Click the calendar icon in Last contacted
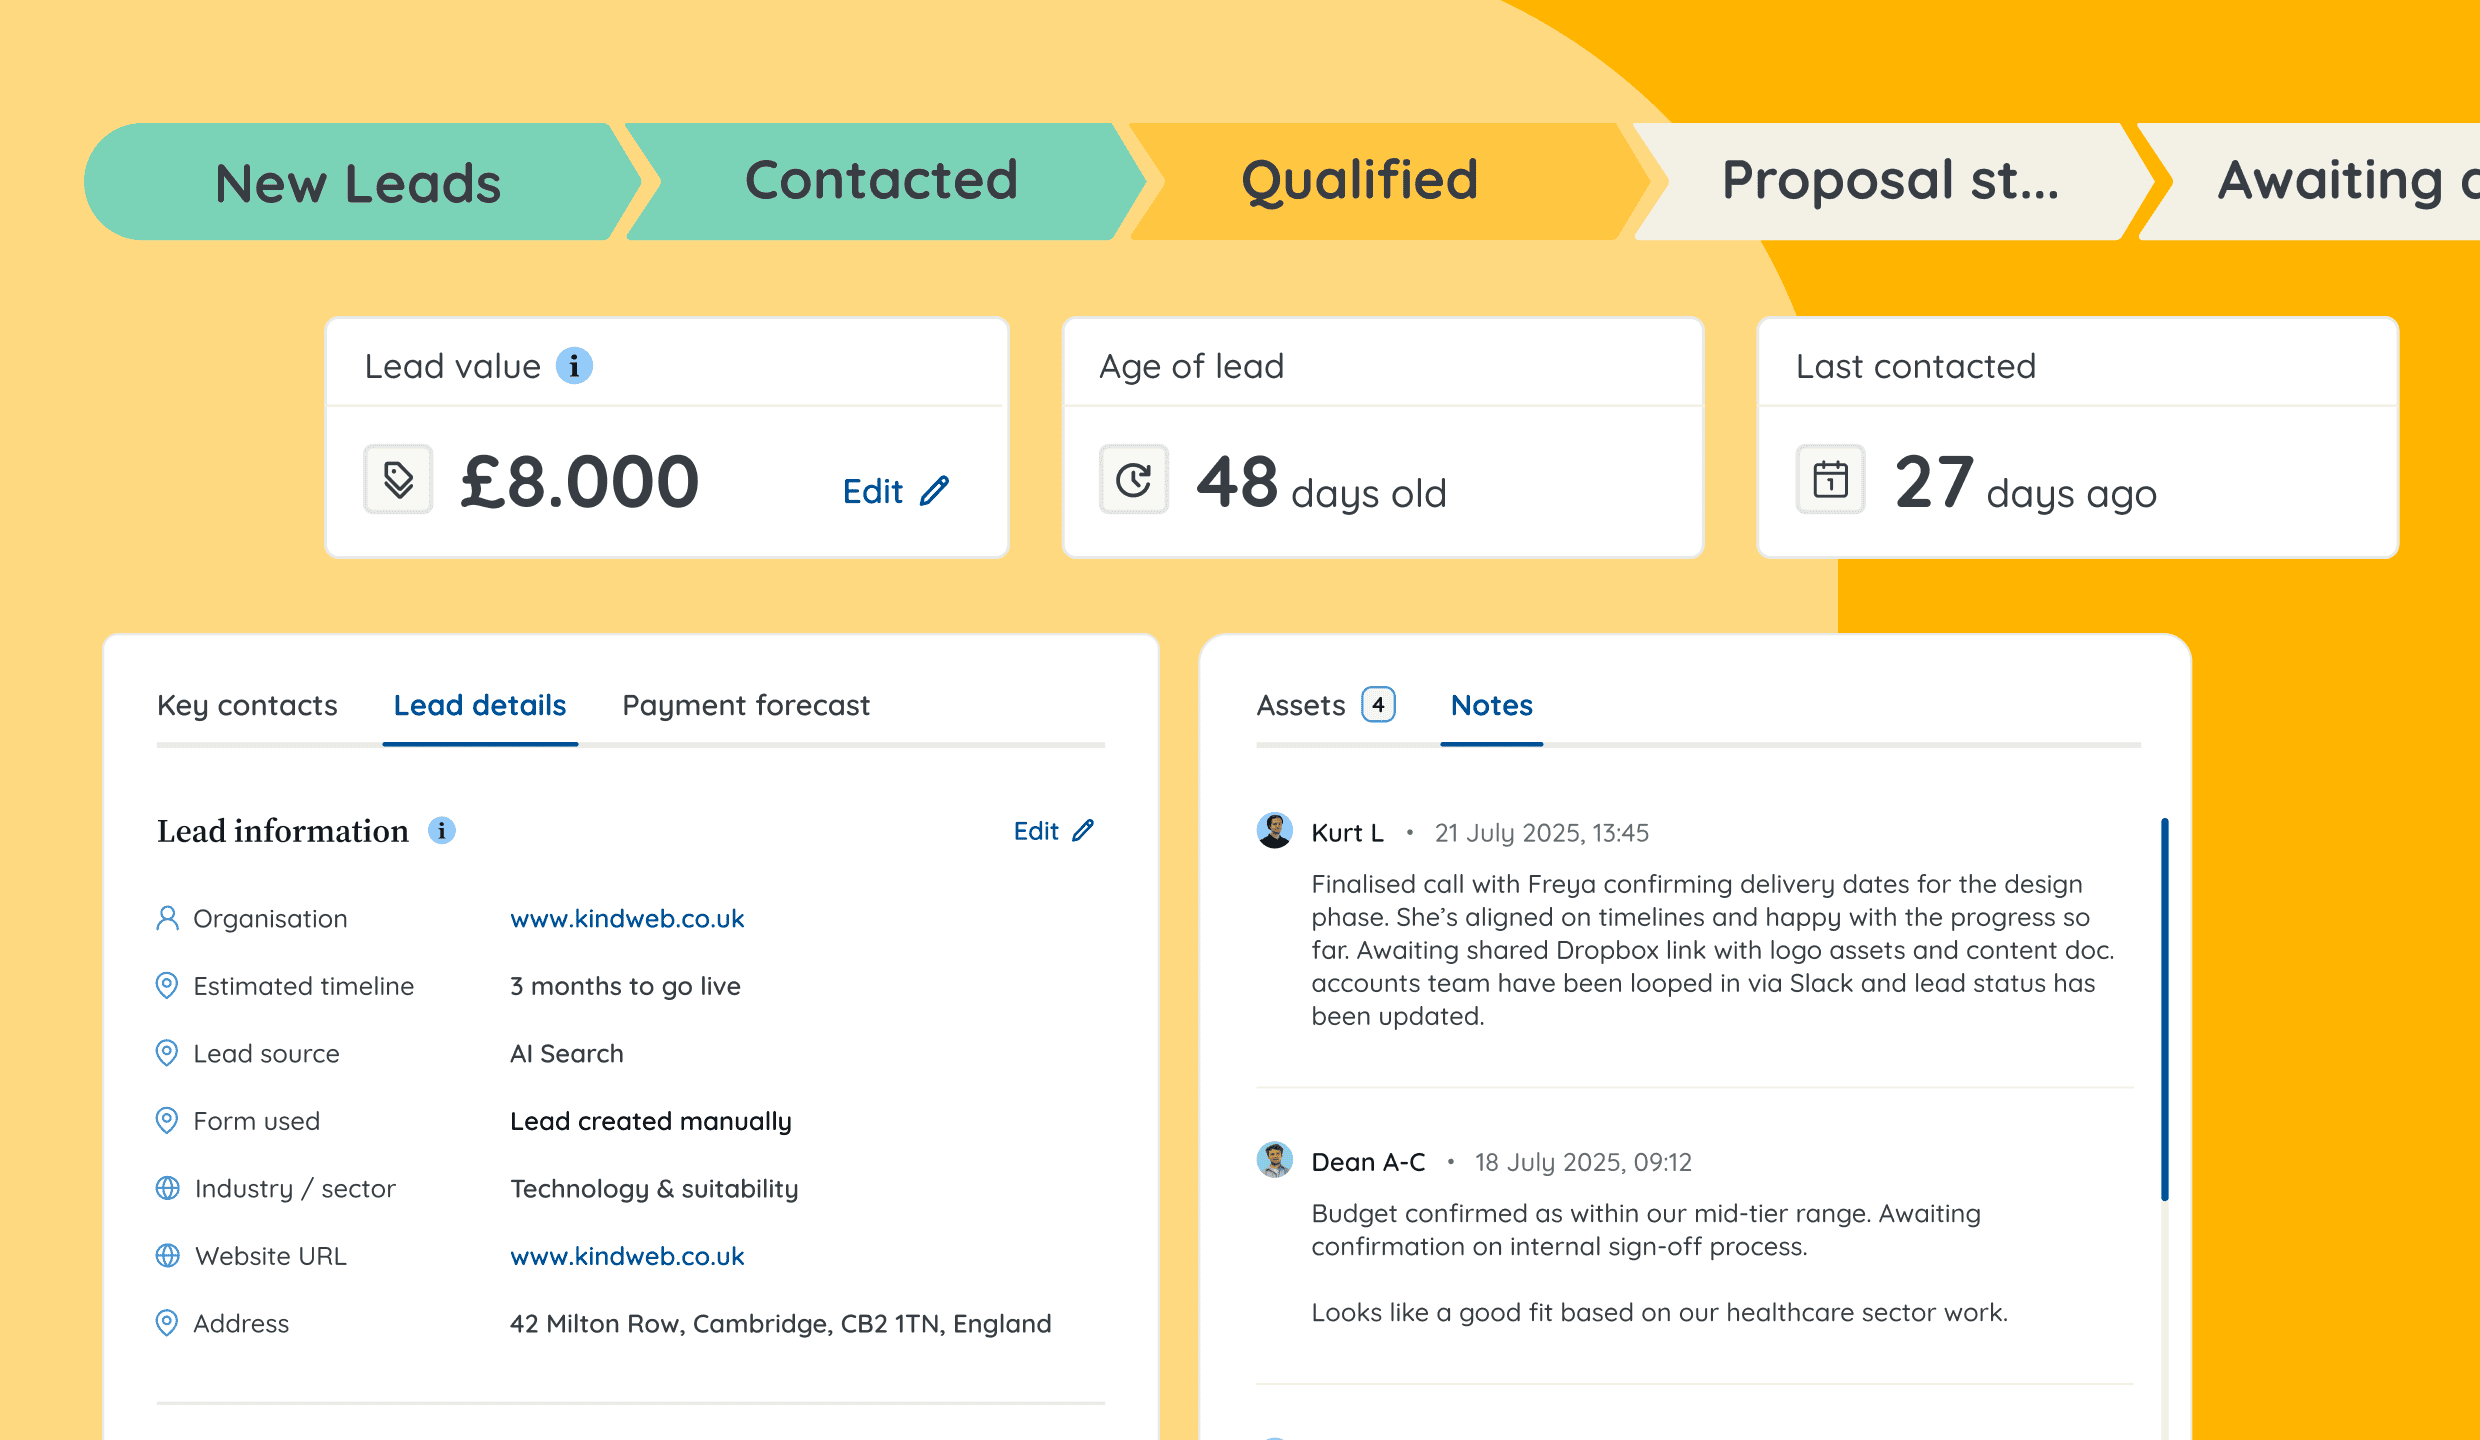The width and height of the screenshot is (2480, 1440). 1830,480
